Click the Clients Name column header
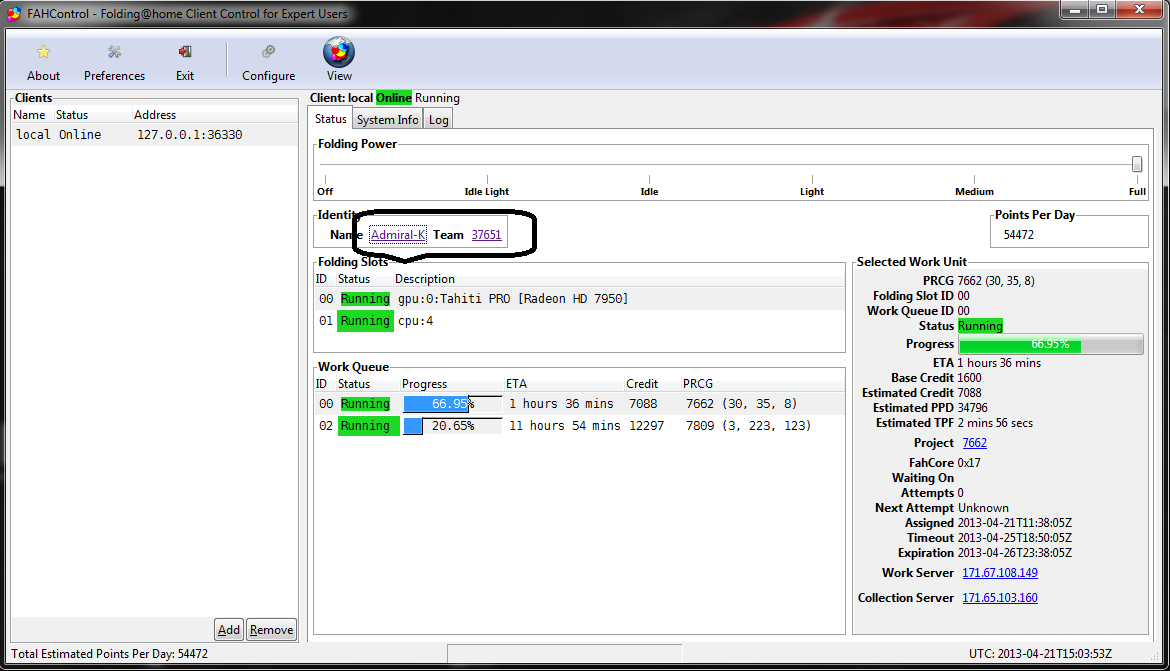Viewport: 1170px width, 671px height. (x=30, y=115)
